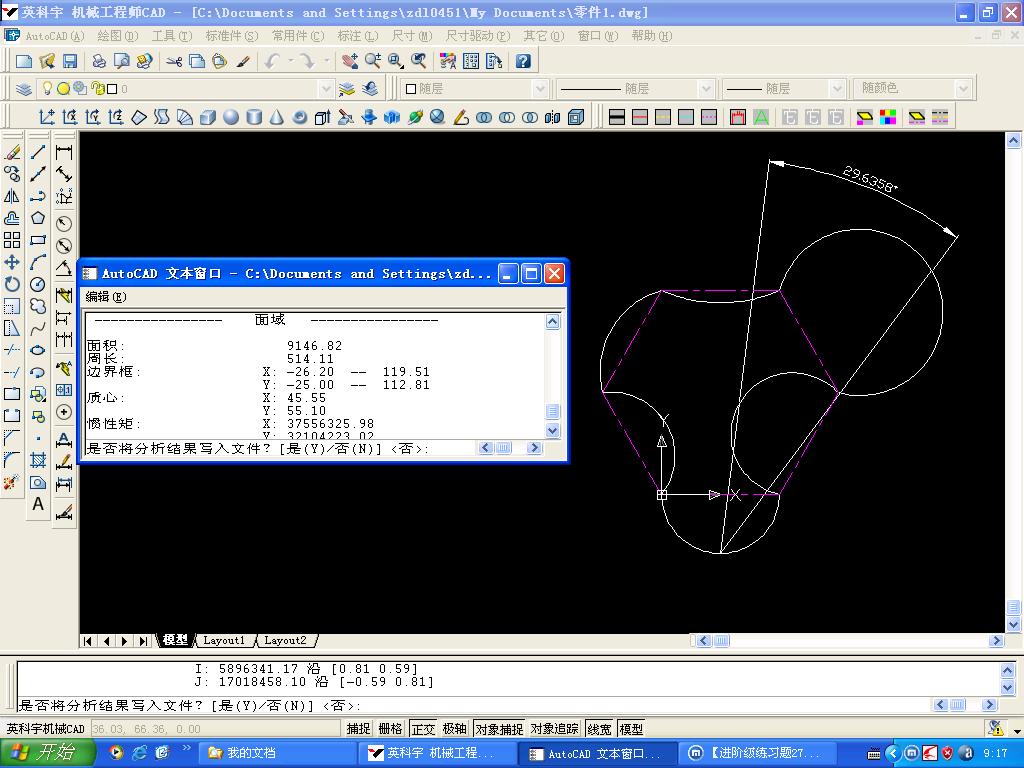The height and width of the screenshot is (768, 1024).
Task: Open the 绘图(D) menu
Action: [118, 36]
